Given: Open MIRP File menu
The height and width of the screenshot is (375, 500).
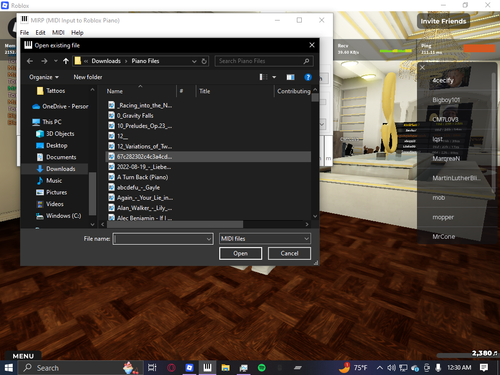Looking at the screenshot, I should (x=24, y=33).
